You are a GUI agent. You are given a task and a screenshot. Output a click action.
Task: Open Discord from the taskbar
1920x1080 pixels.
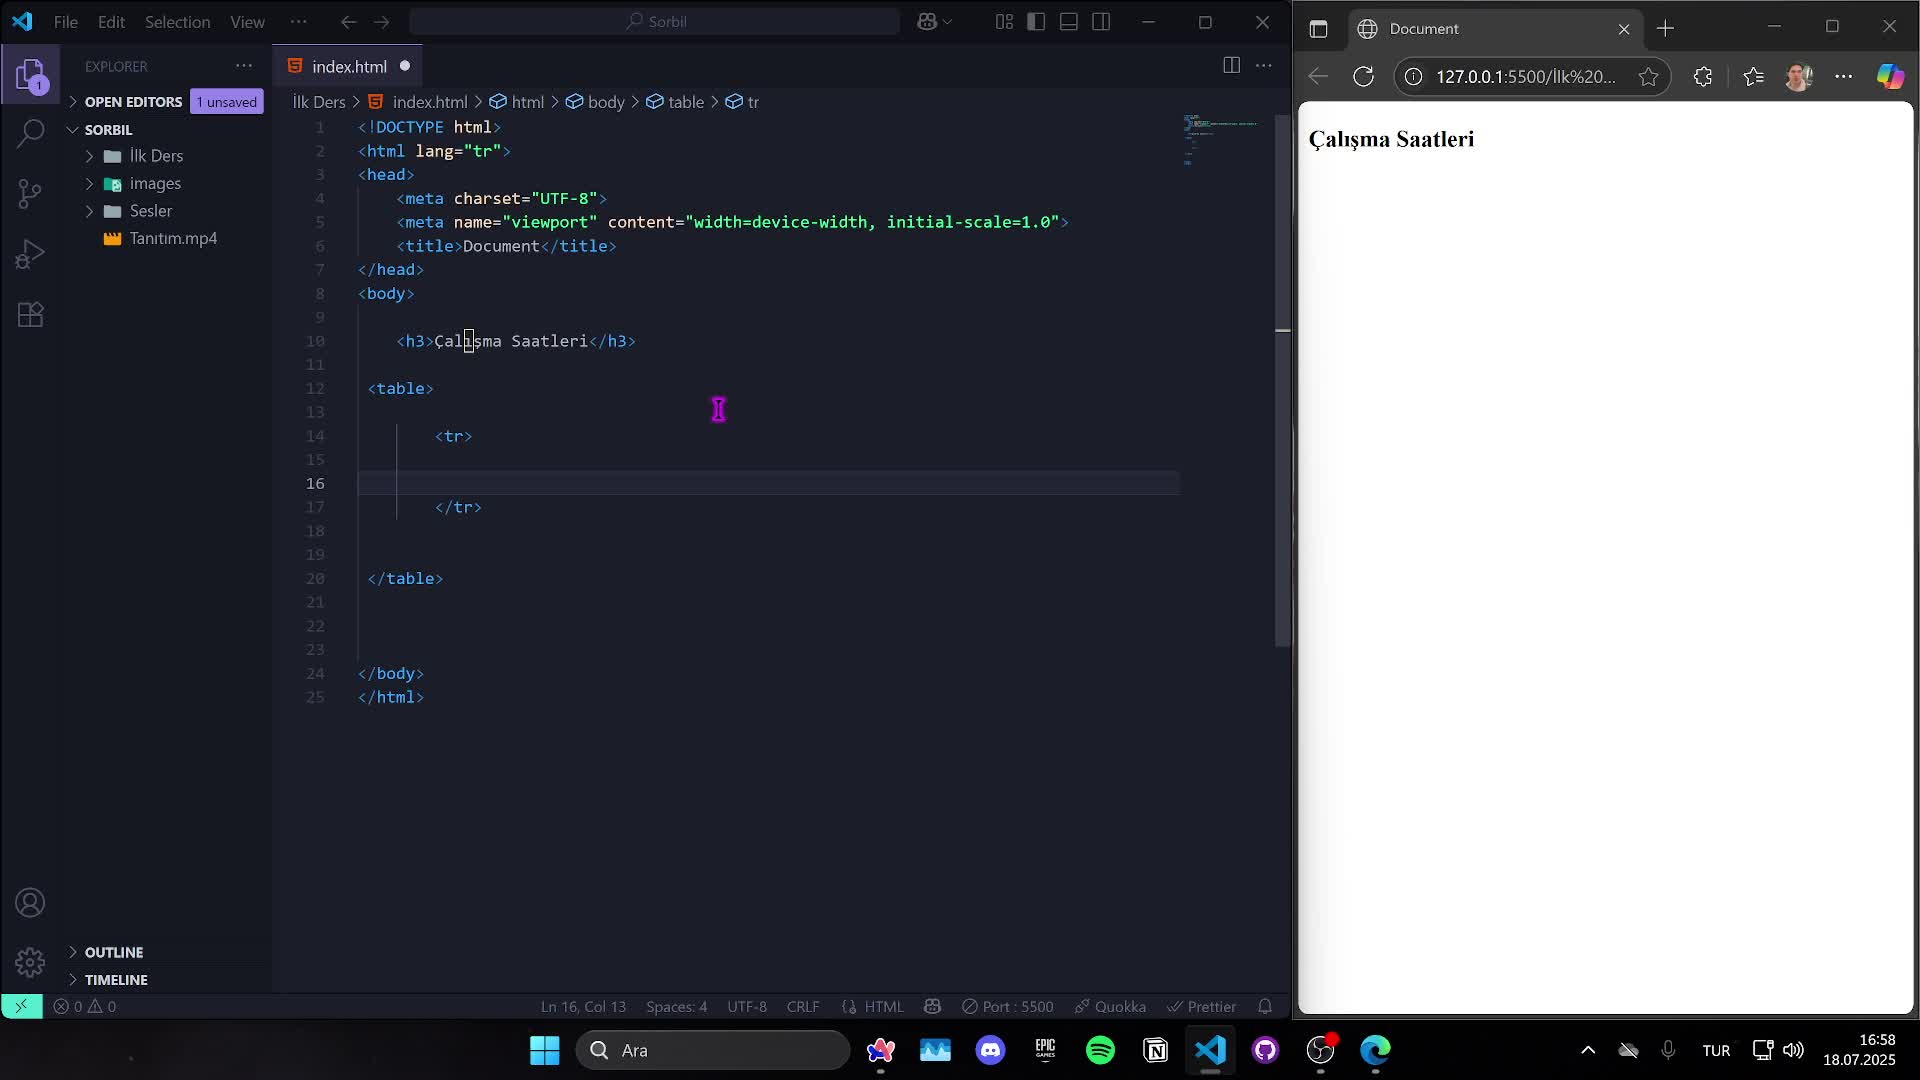pos(990,1050)
